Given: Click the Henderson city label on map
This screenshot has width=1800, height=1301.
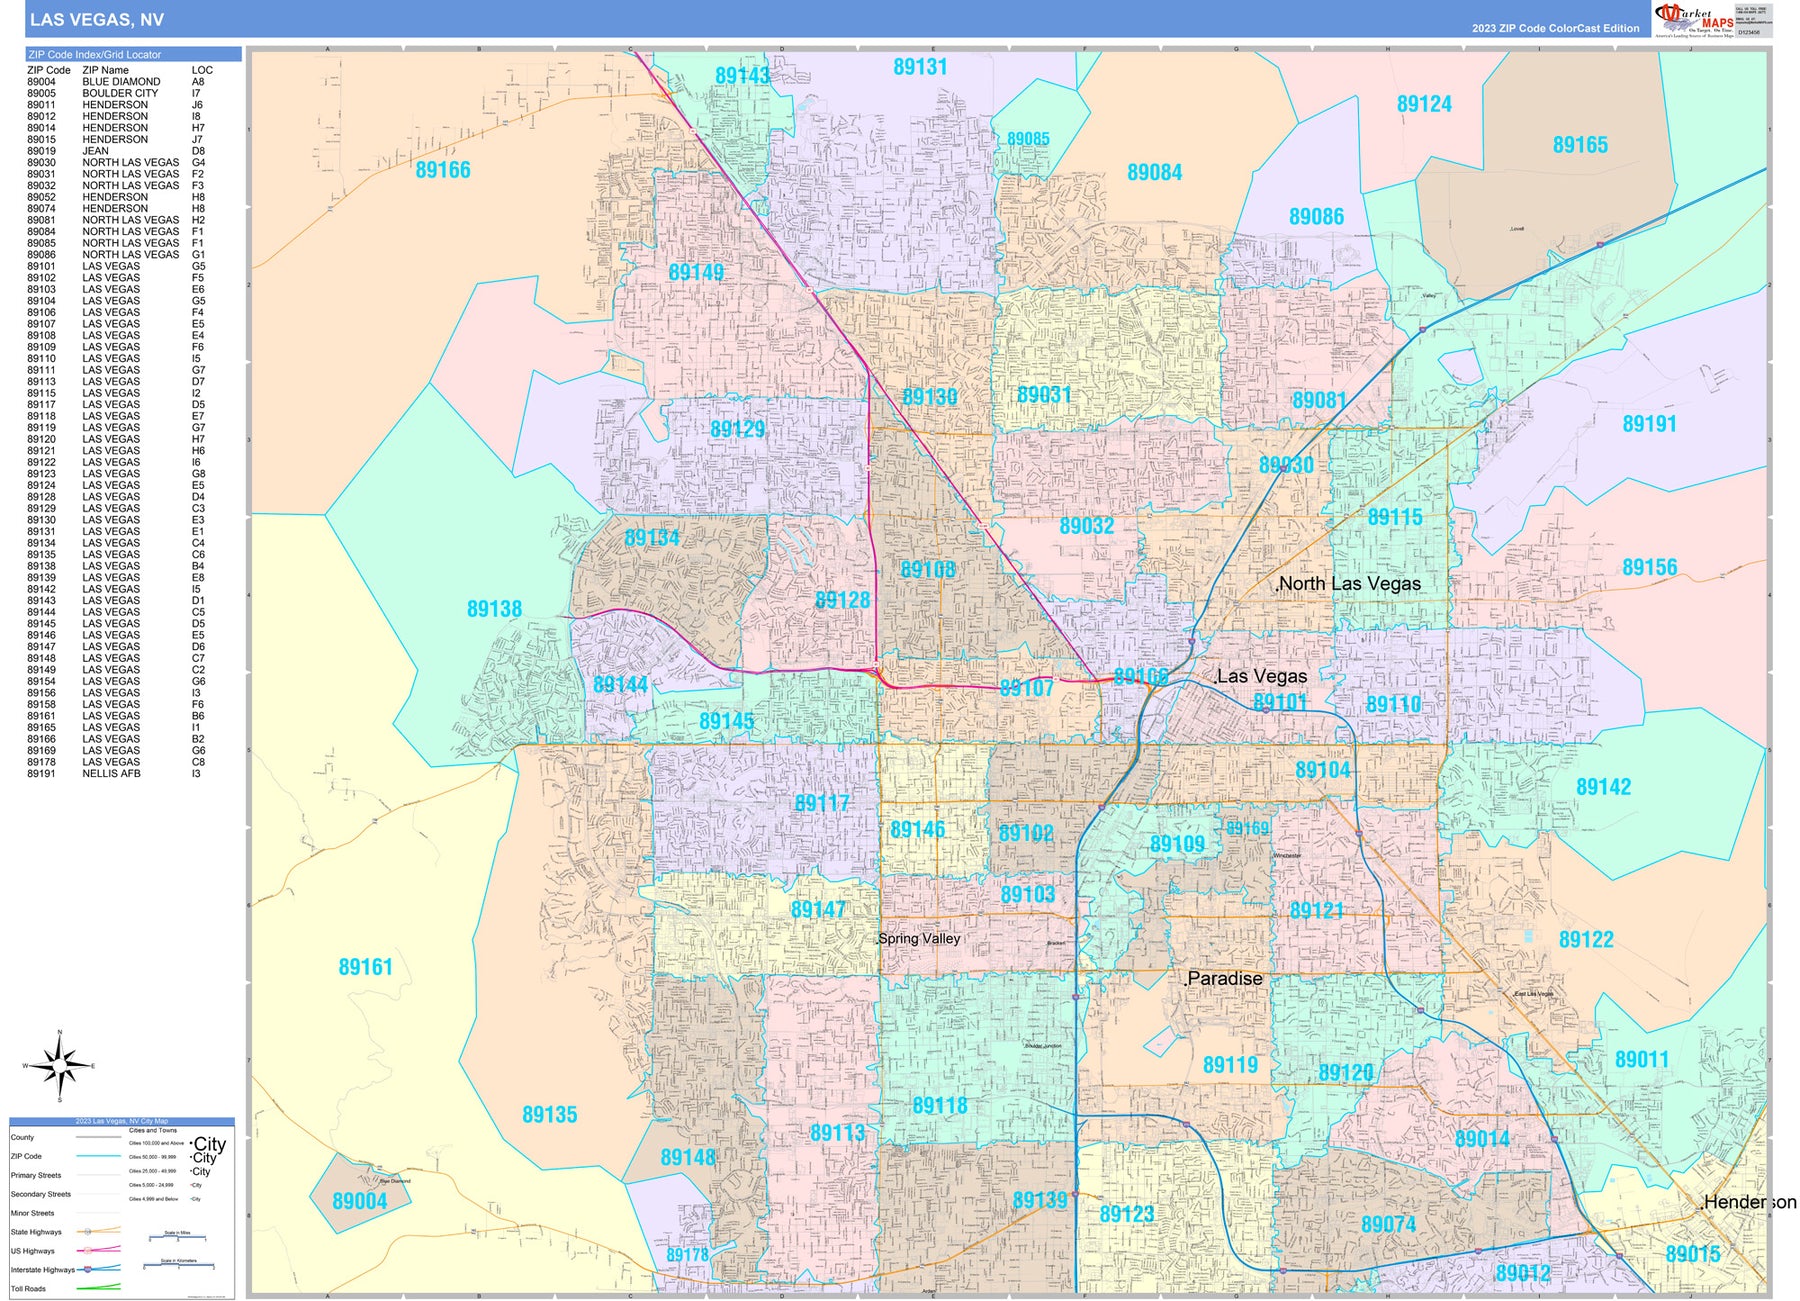Looking at the screenshot, I should (x=1749, y=1202).
